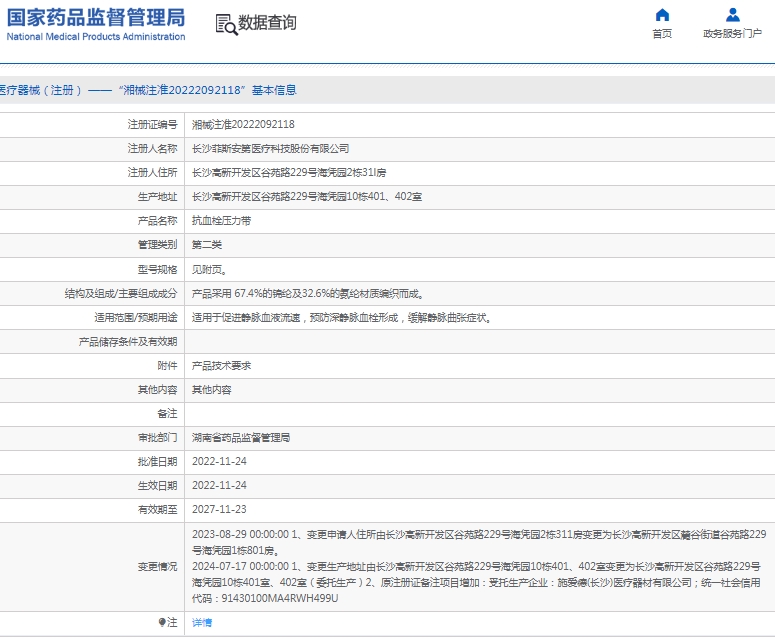Viewport: 775px width, 638px height.
Task: Click the approval authority 湖南省药品监督管理局
Action: (x=241, y=438)
